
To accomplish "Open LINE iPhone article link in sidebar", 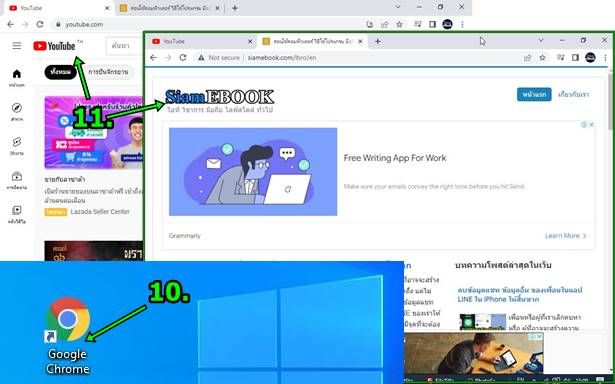I will click(x=520, y=295).
